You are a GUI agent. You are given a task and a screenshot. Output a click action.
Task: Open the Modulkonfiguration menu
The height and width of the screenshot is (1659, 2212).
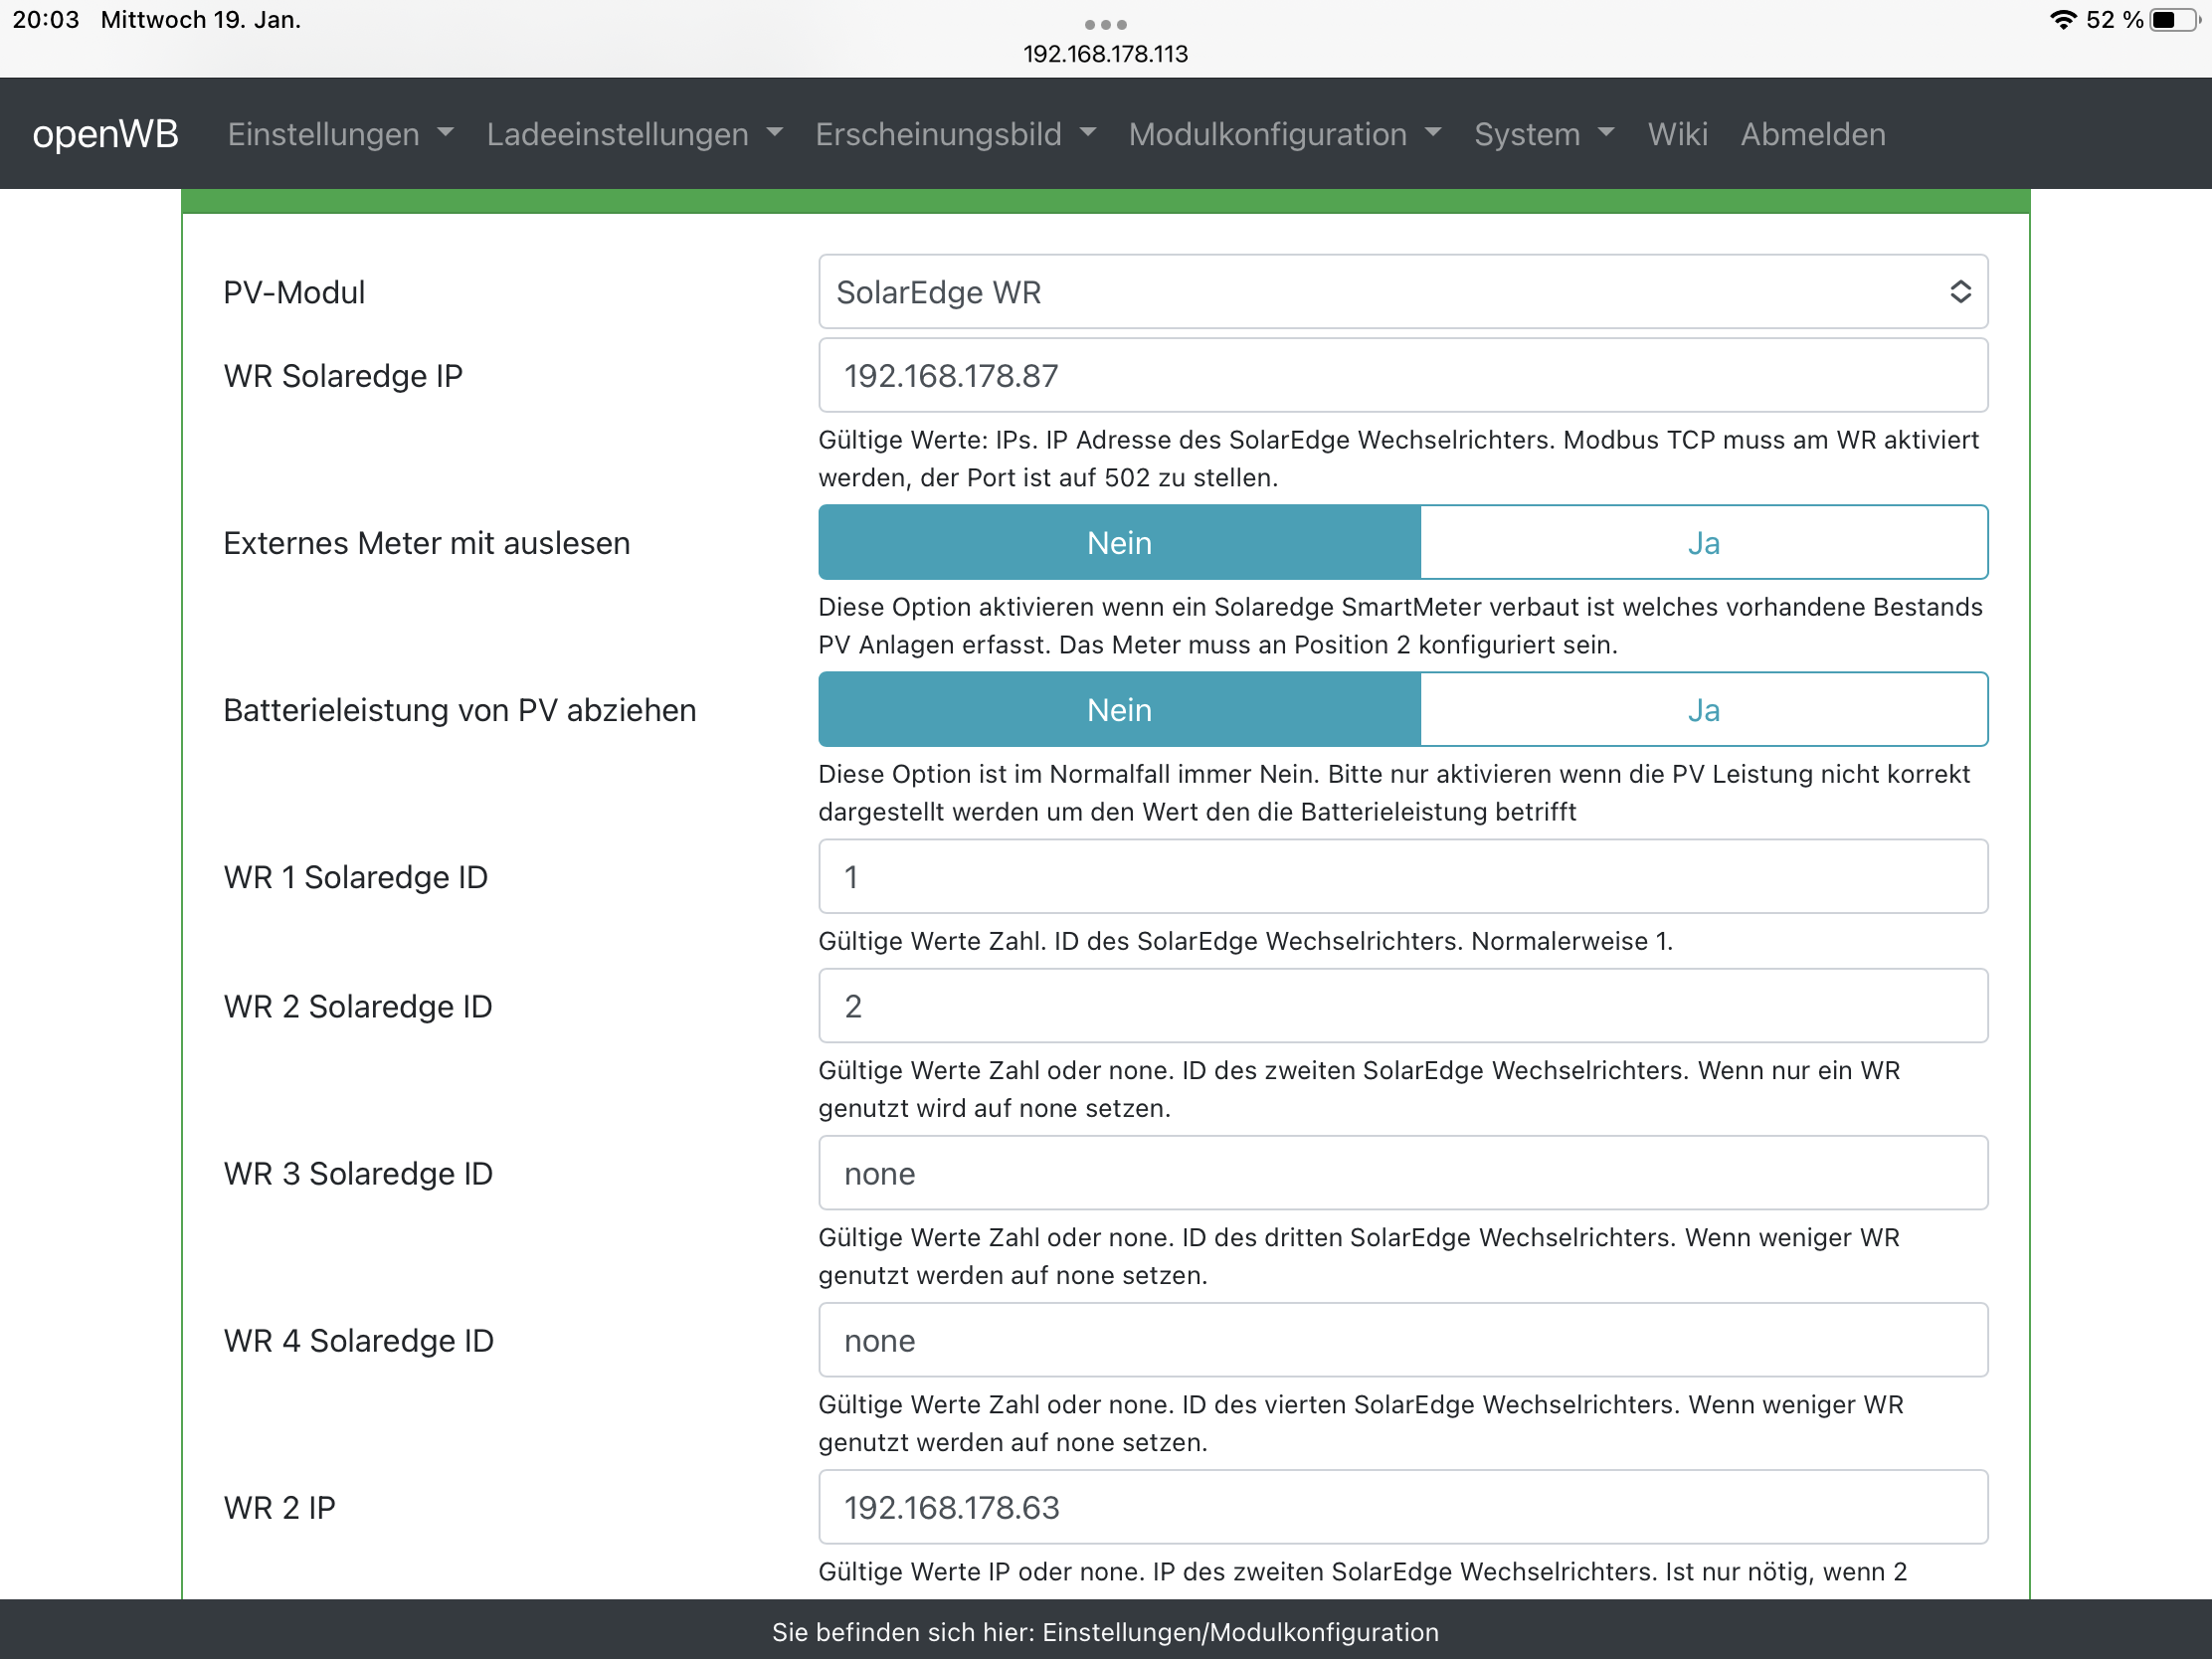tap(1284, 134)
